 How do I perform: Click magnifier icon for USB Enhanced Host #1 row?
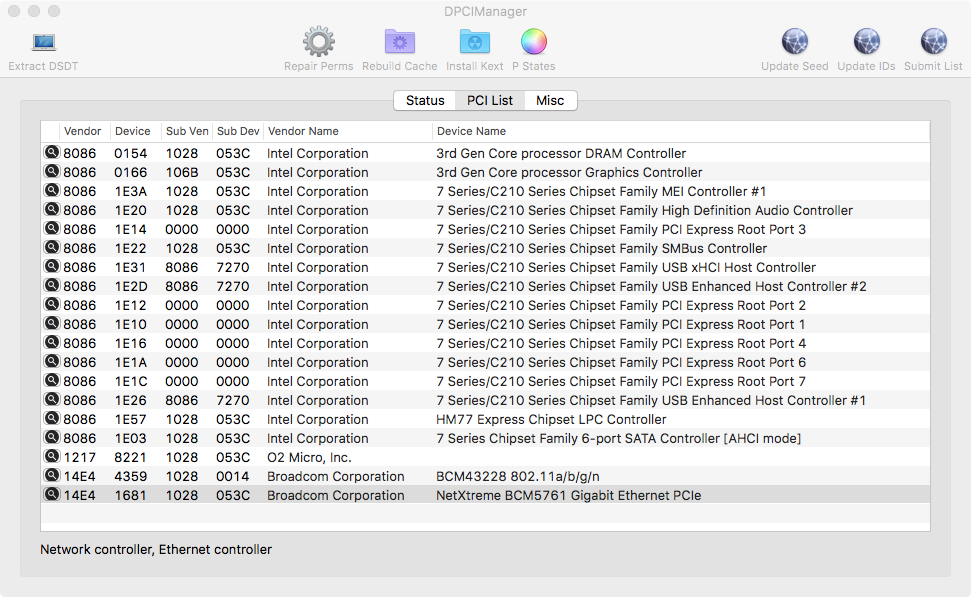[x=52, y=399]
